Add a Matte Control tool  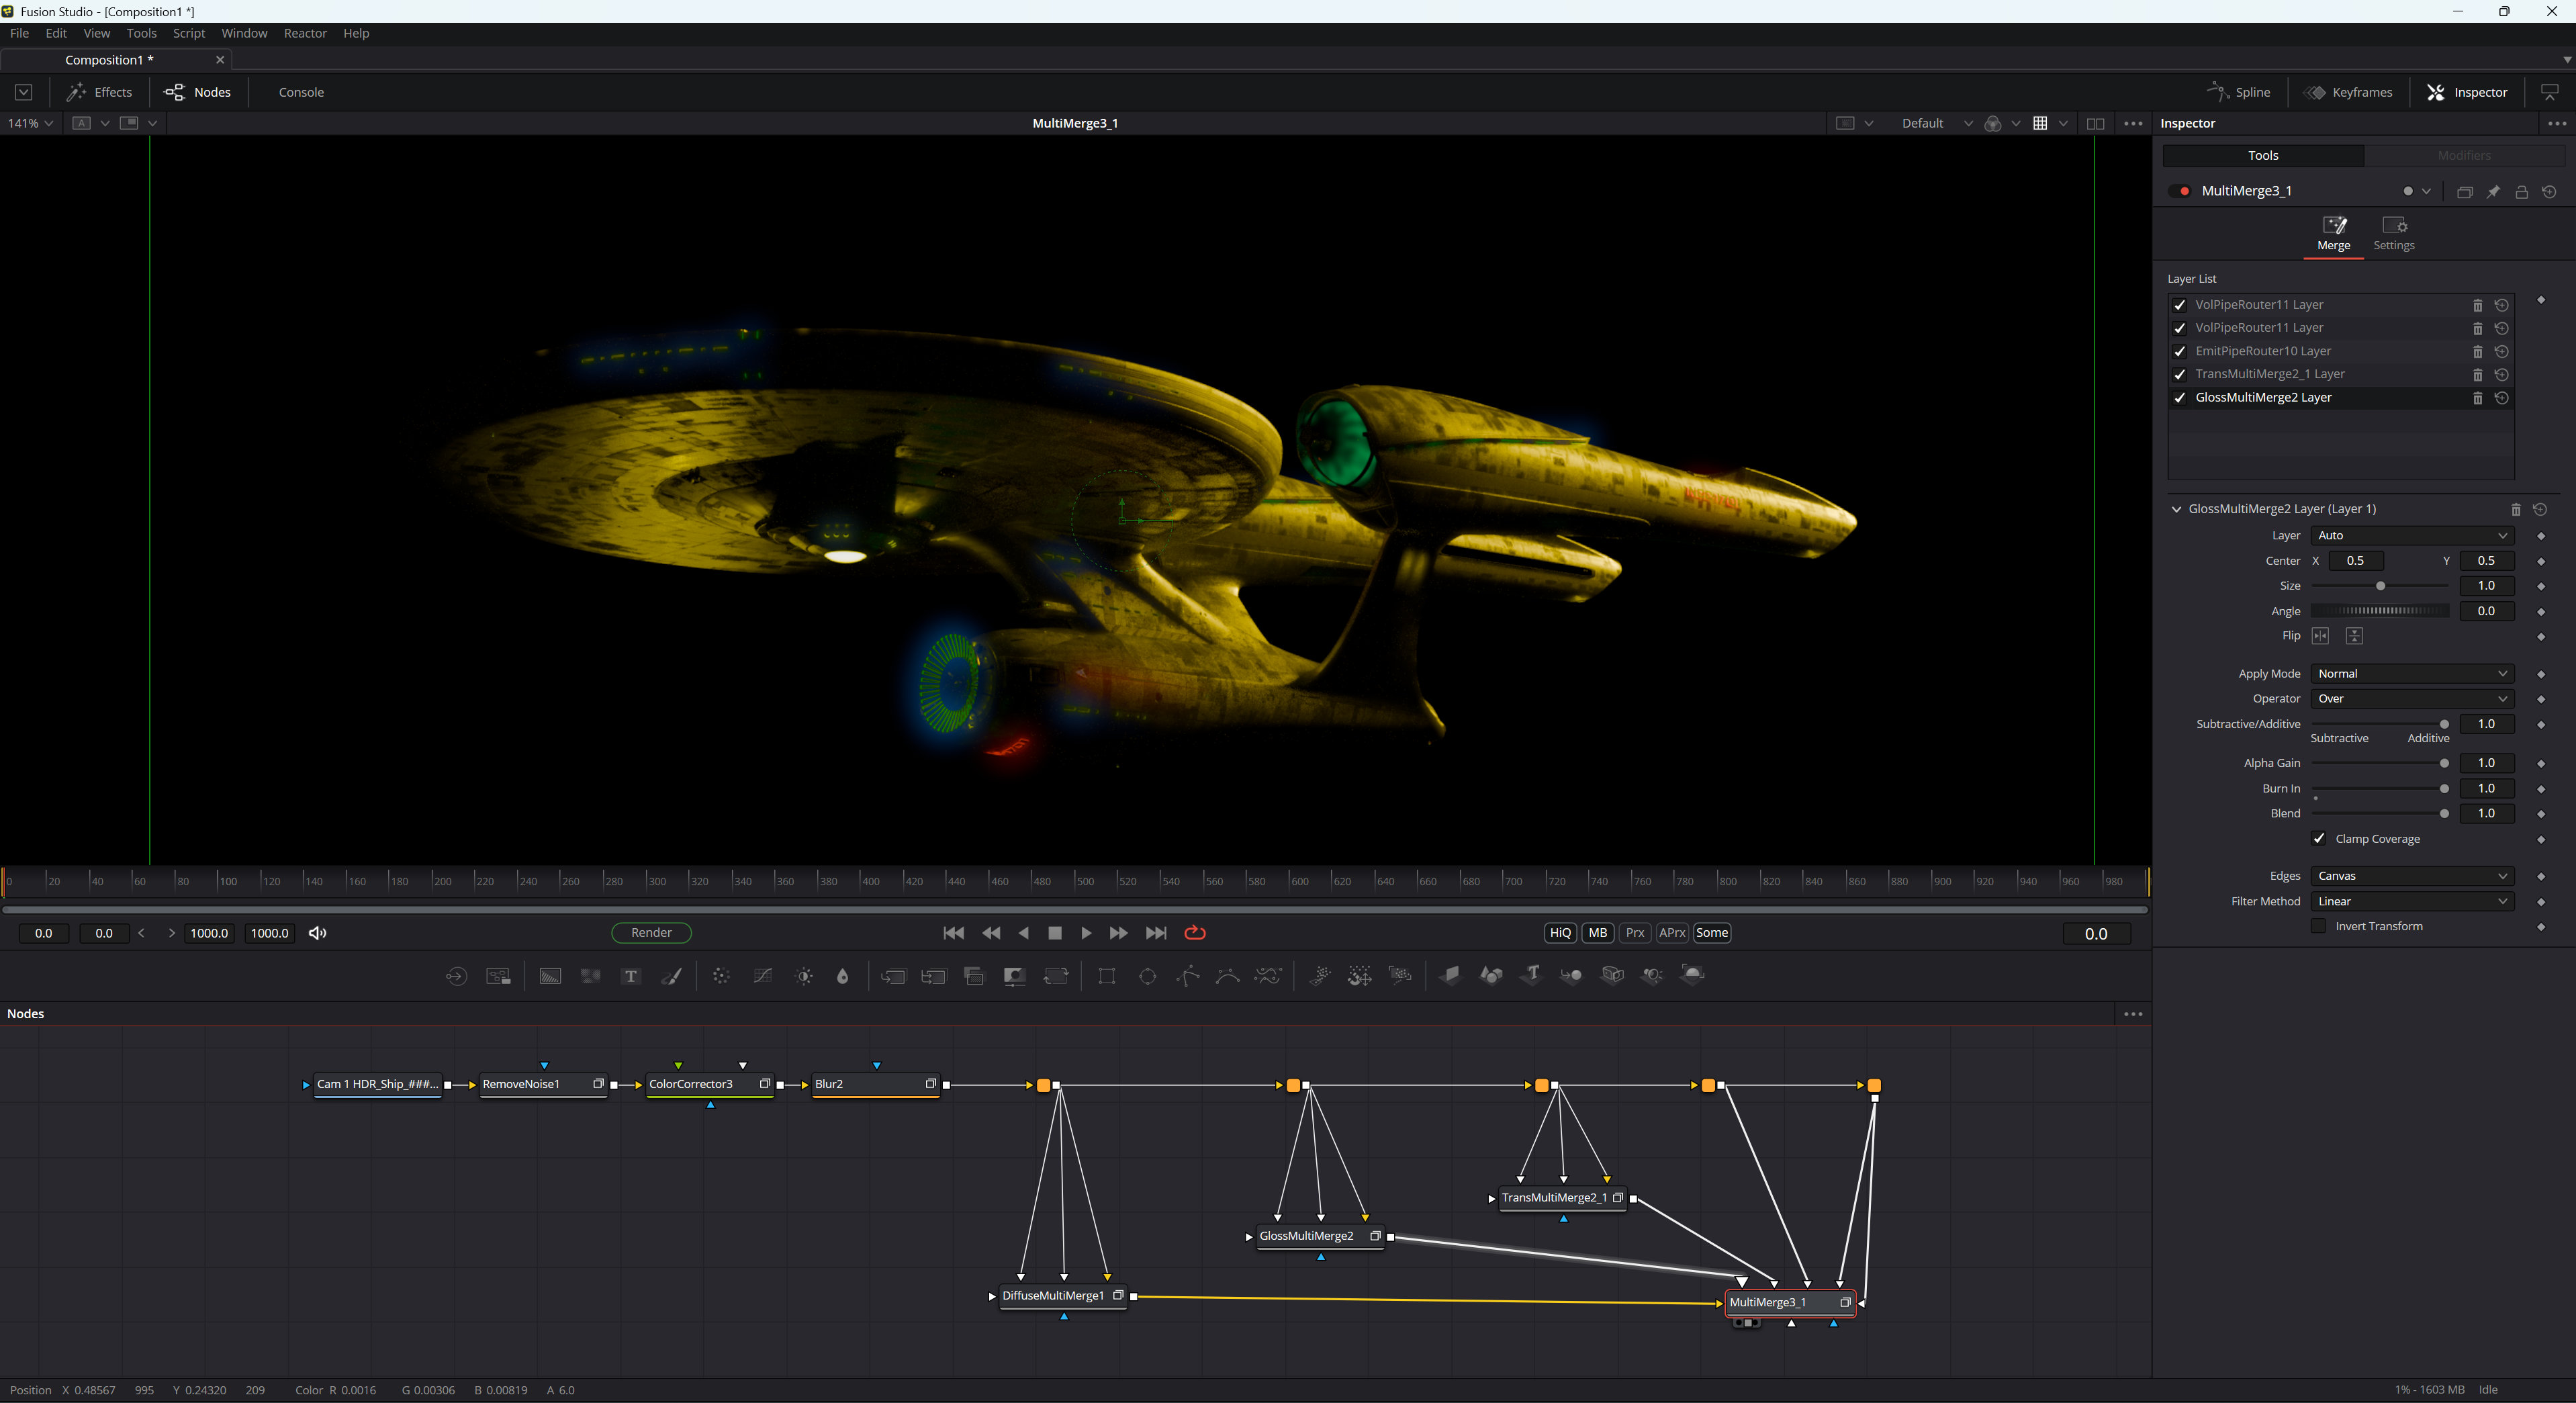tap(1015, 976)
